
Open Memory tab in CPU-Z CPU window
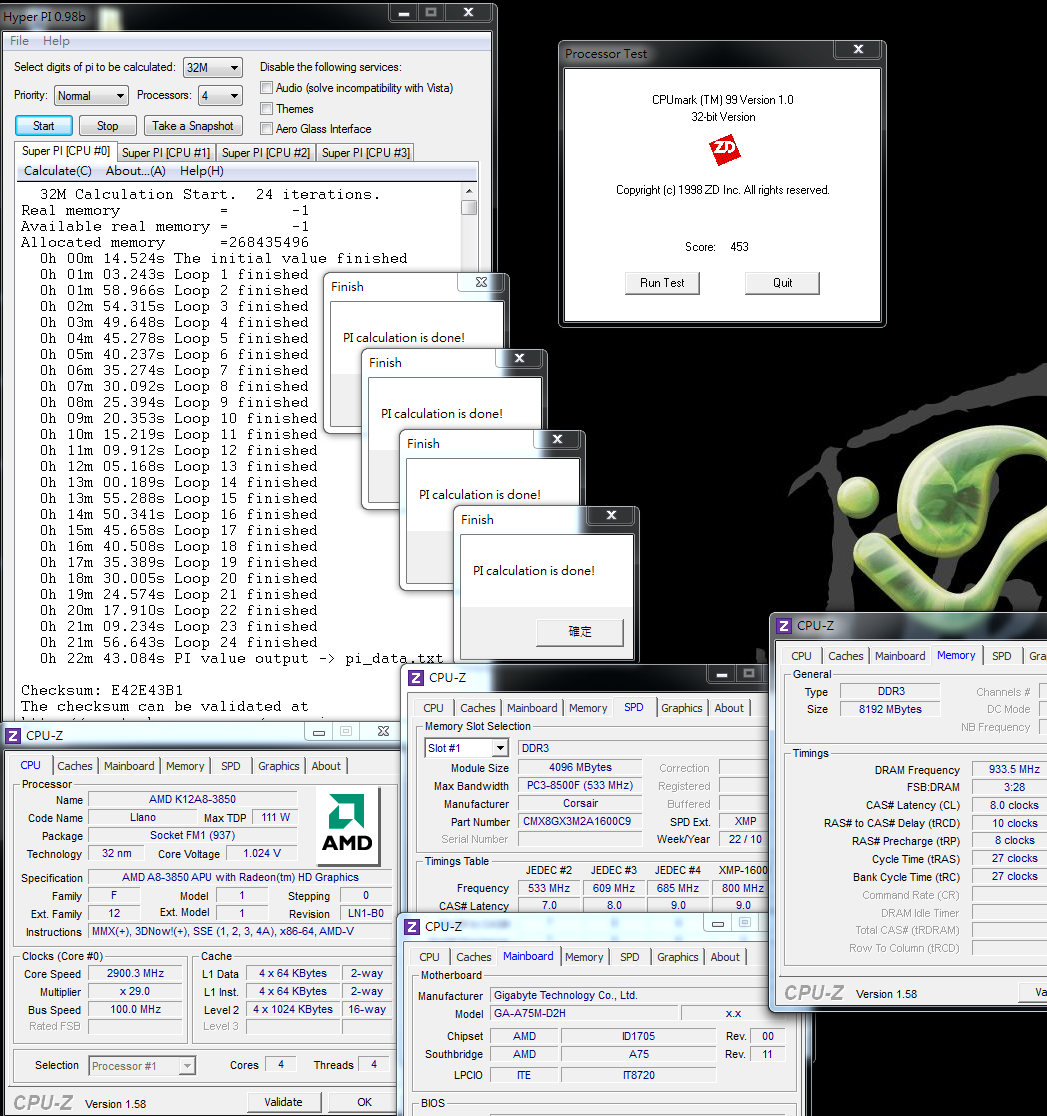[185, 766]
